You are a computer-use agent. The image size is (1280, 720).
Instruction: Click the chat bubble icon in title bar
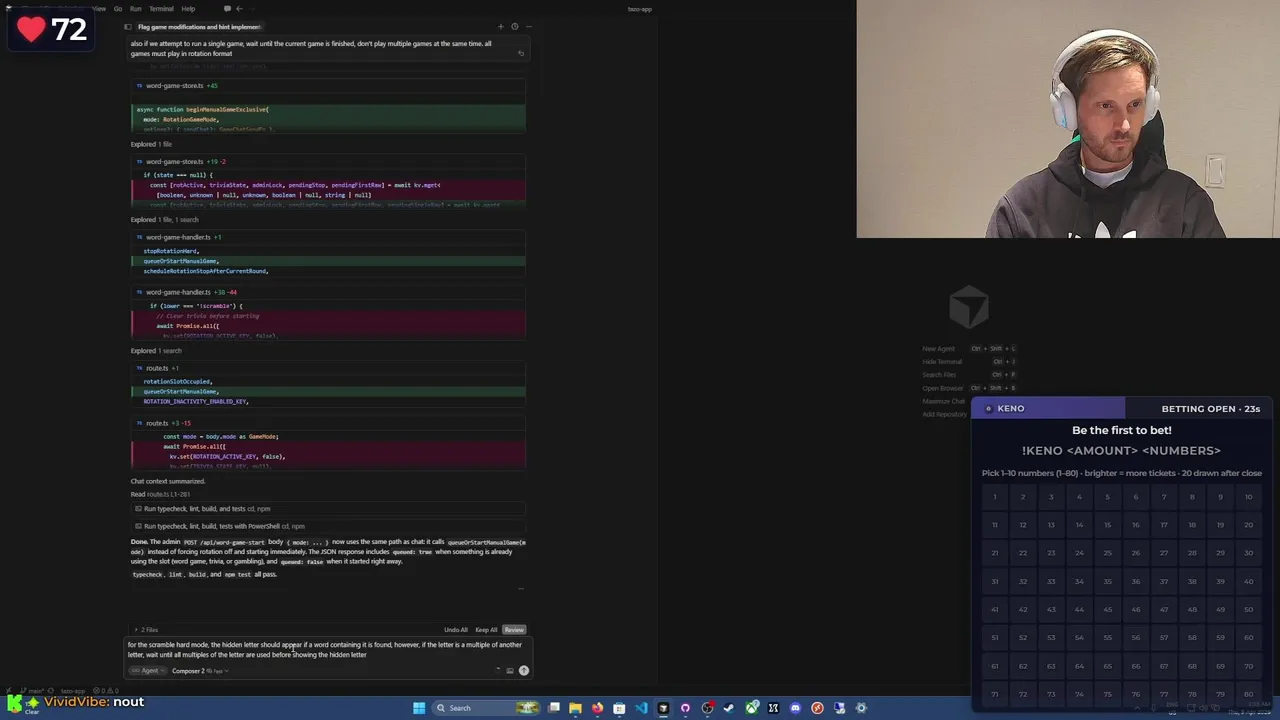click(x=227, y=9)
